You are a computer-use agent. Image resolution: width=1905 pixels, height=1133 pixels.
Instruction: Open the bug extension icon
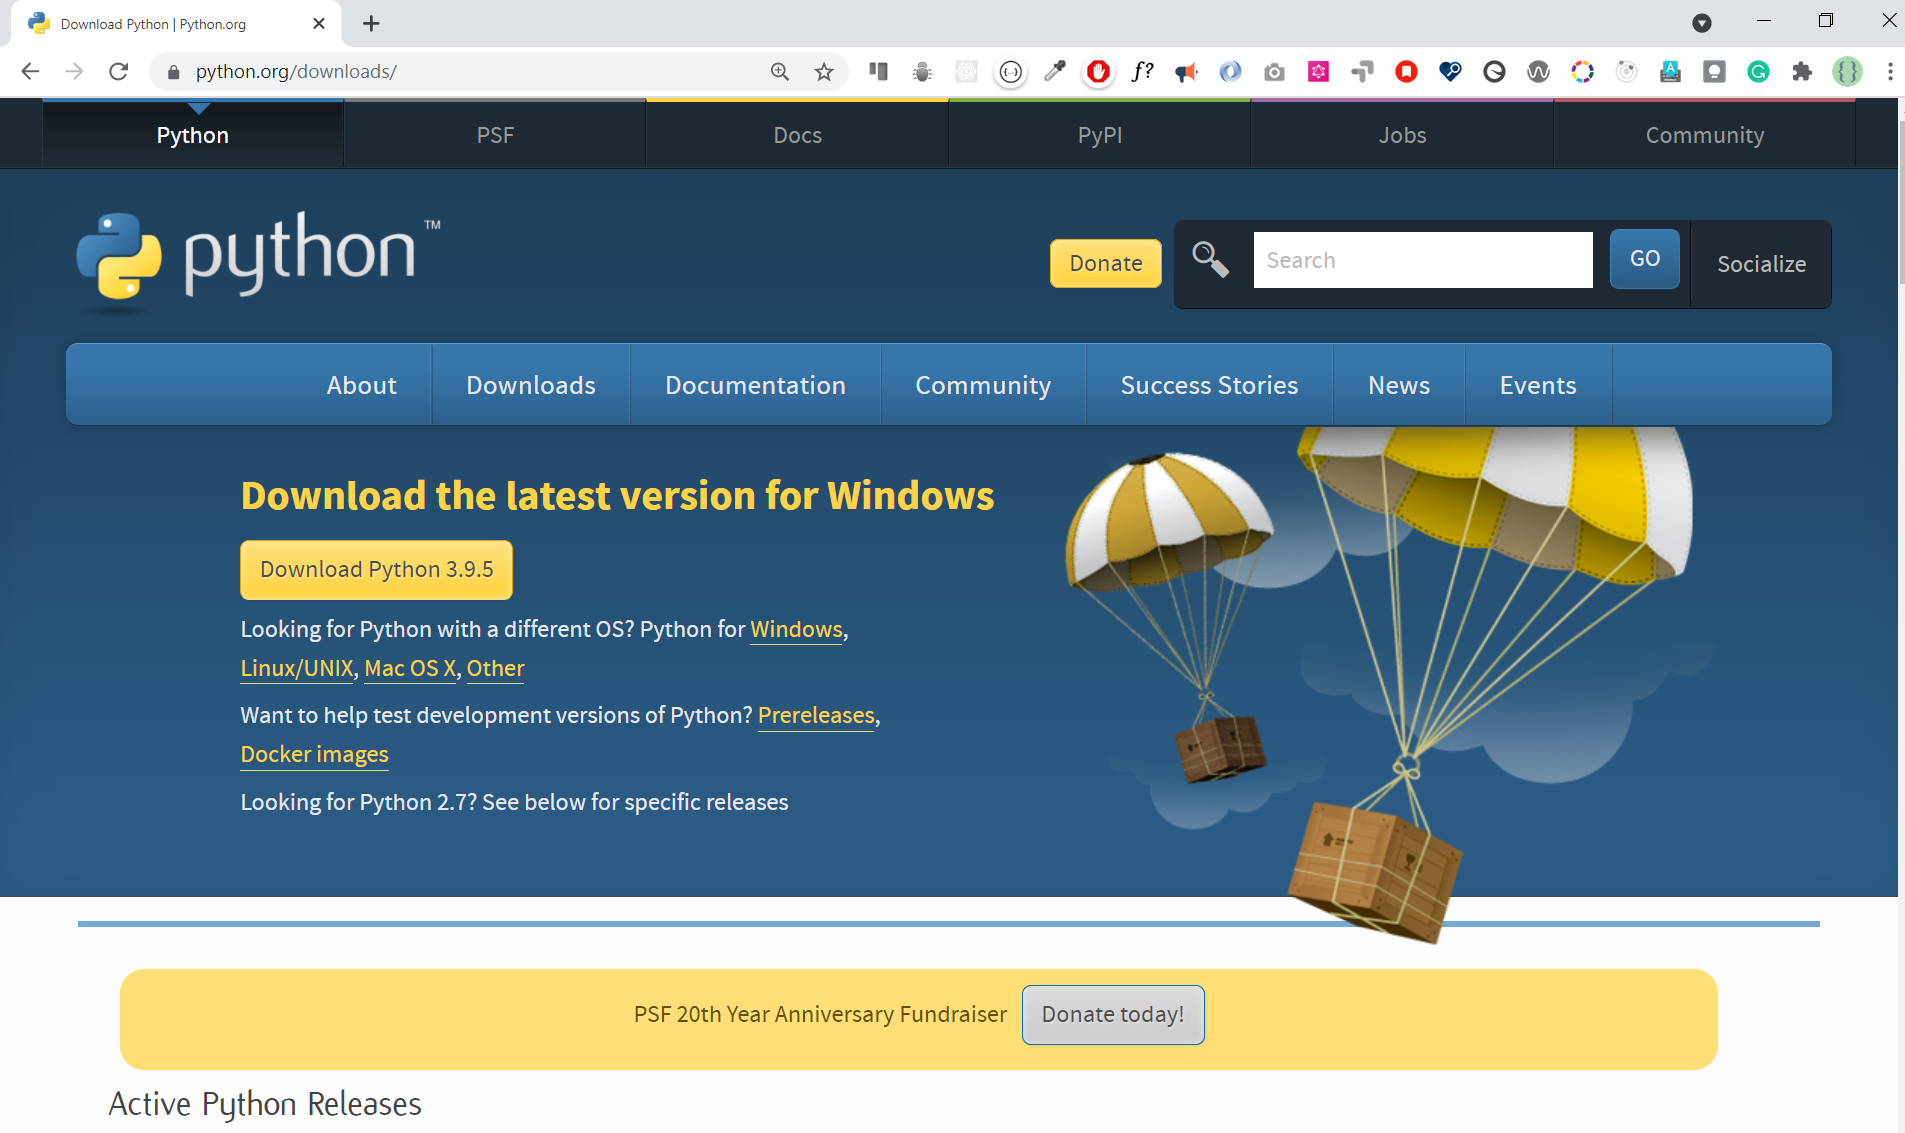coord(922,71)
